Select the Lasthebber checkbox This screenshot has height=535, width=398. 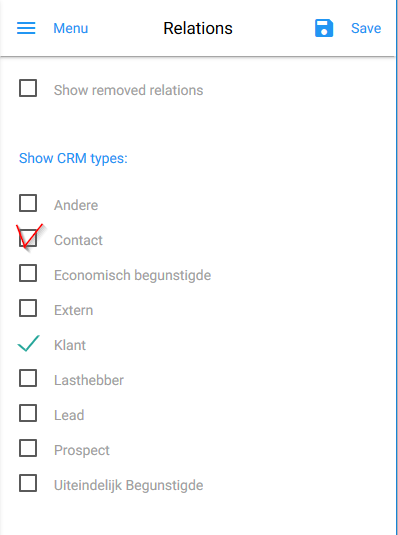click(28, 378)
